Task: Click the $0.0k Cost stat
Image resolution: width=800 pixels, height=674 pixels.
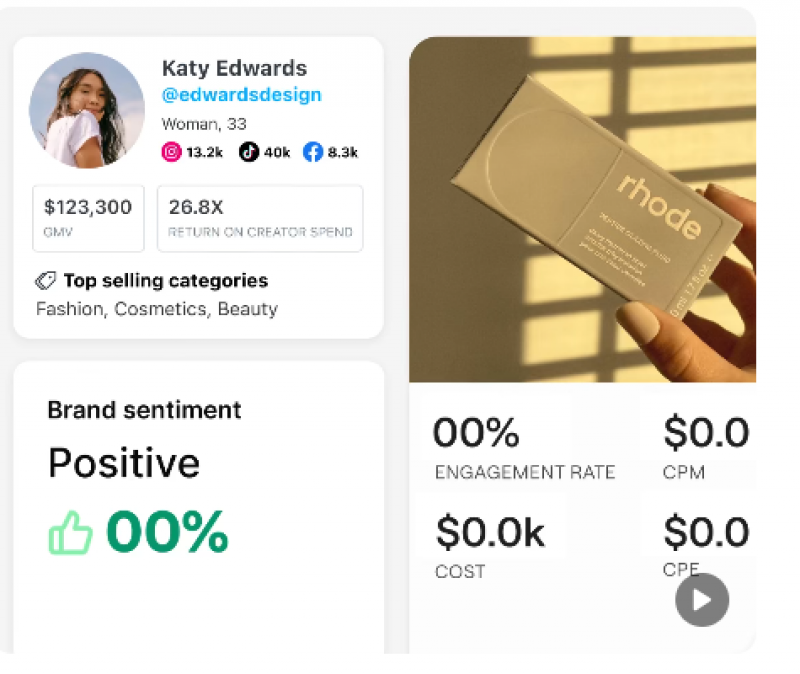Action: tap(490, 545)
